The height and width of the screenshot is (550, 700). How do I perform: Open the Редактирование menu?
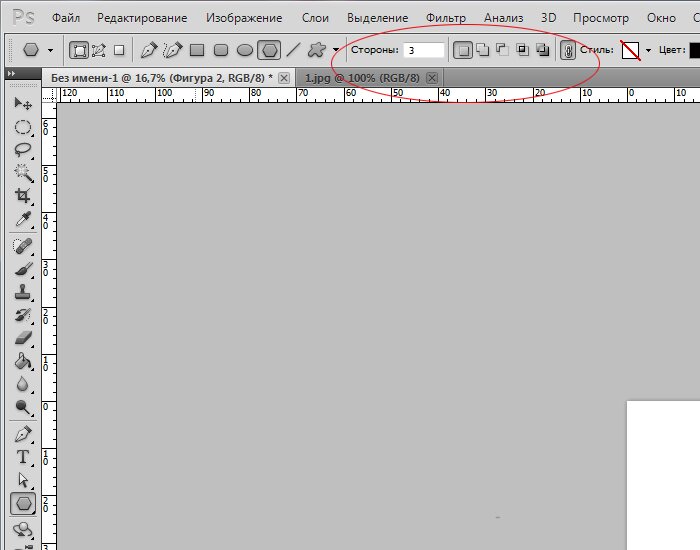click(142, 18)
